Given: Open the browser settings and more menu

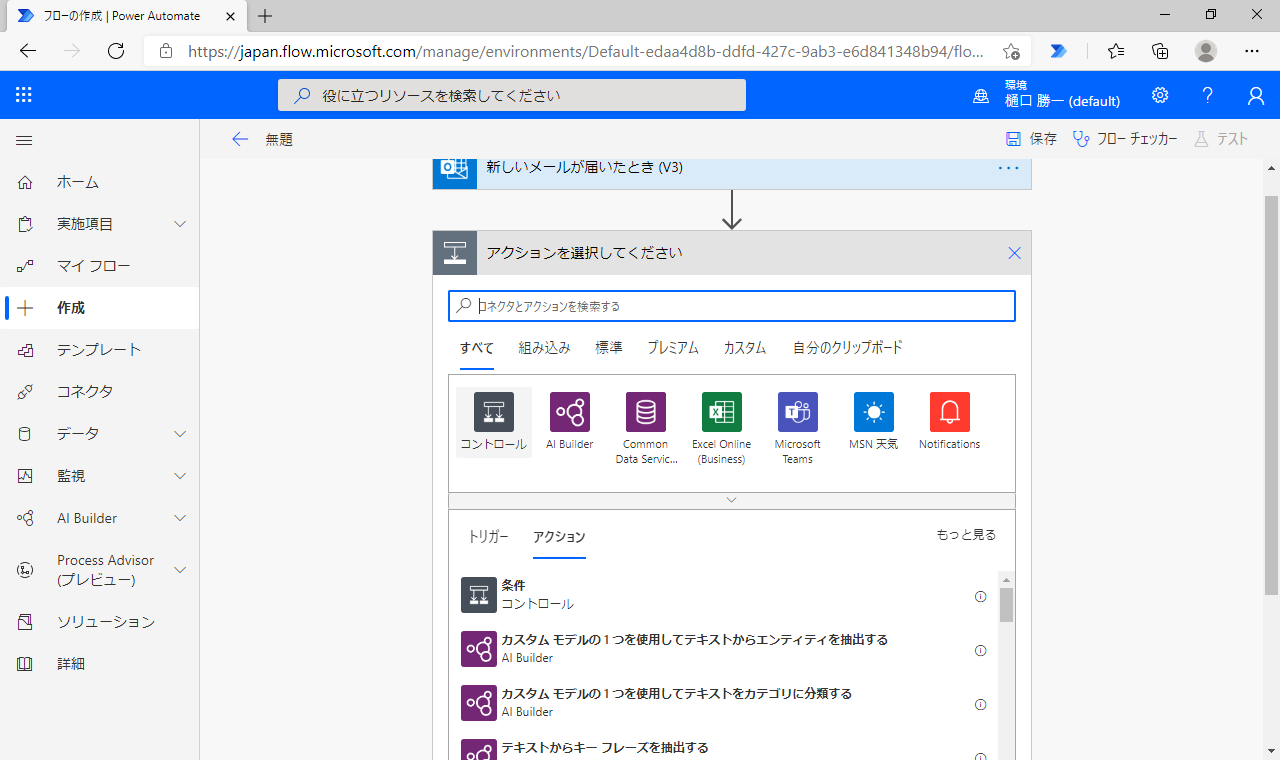Looking at the screenshot, I should tap(1252, 51).
